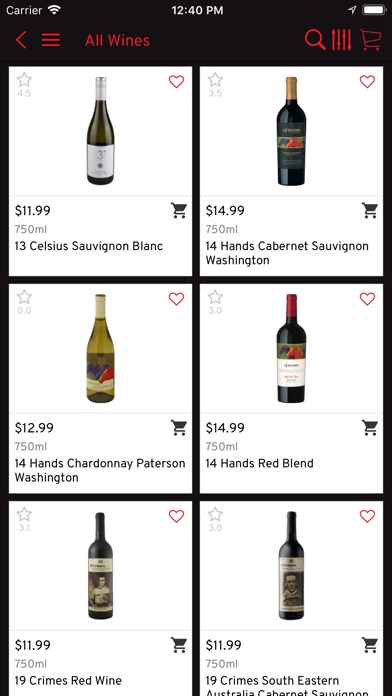Image resolution: width=392 pixels, height=696 pixels.
Task: Favorite 14 Hands Cabernet Sauvignon heart
Action: click(367, 82)
